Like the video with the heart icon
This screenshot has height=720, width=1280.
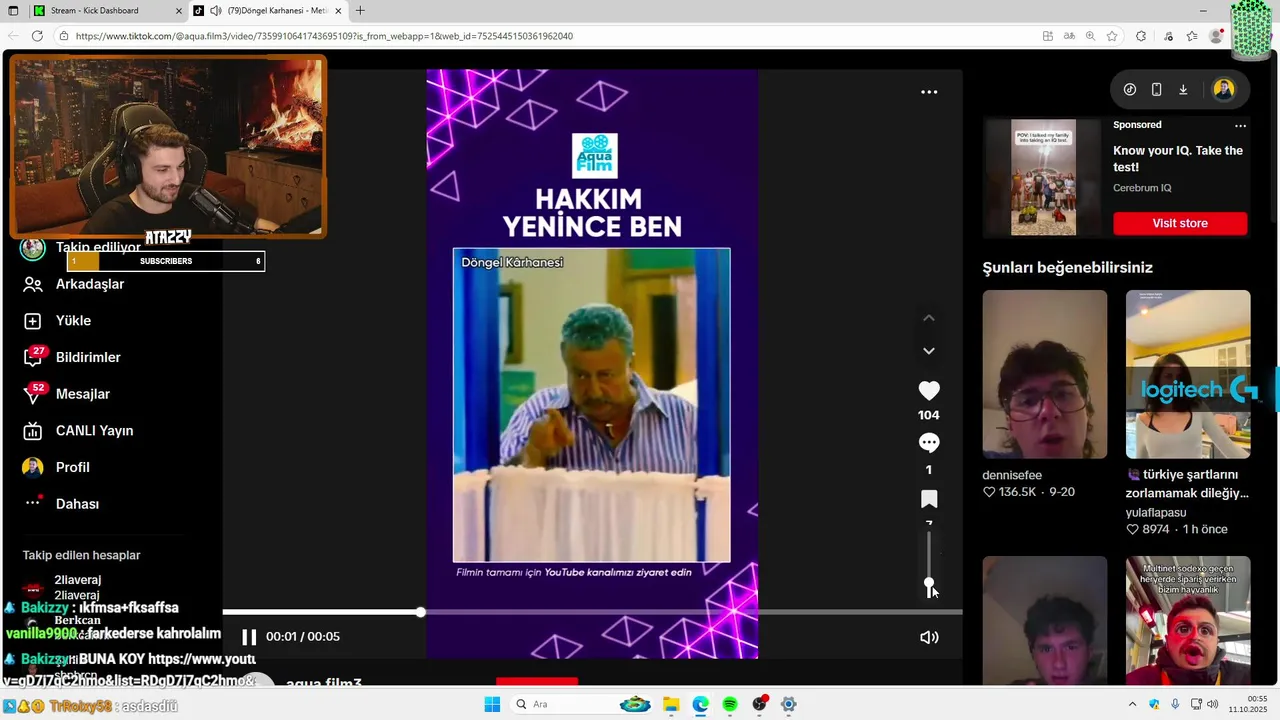coord(929,391)
